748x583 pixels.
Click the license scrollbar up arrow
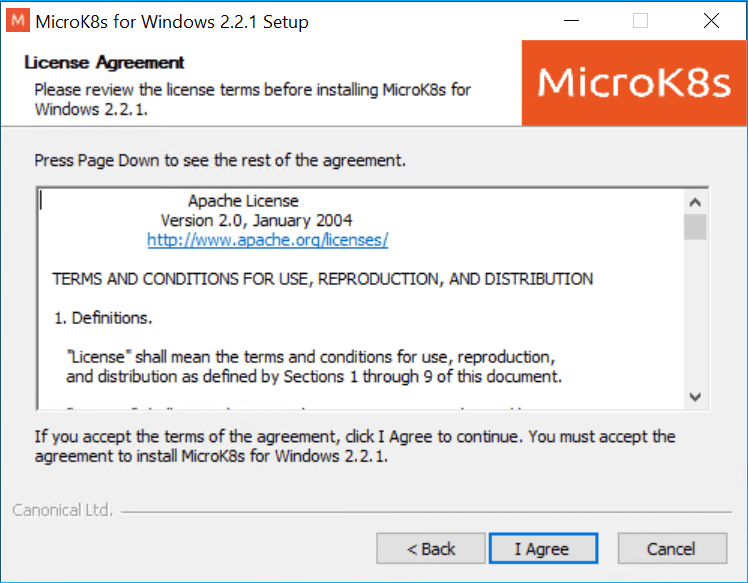click(695, 202)
